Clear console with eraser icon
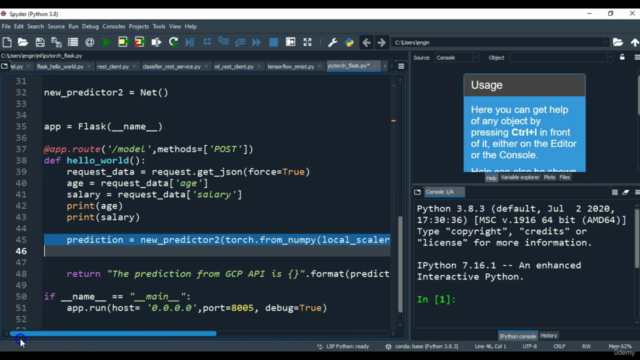Viewport: 640px width, 360px height. click(x=625, y=192)
